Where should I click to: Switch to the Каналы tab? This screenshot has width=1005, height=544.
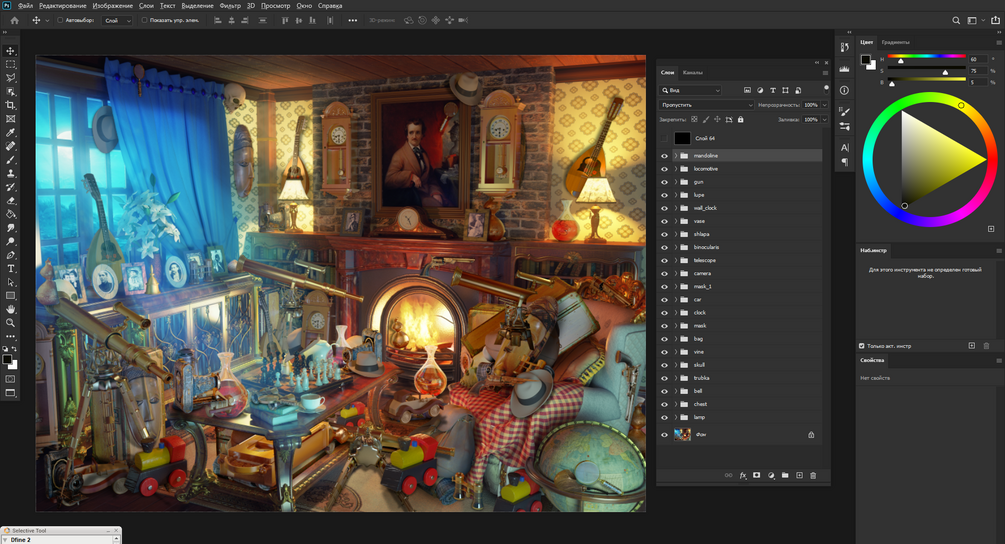coord(693,72)
